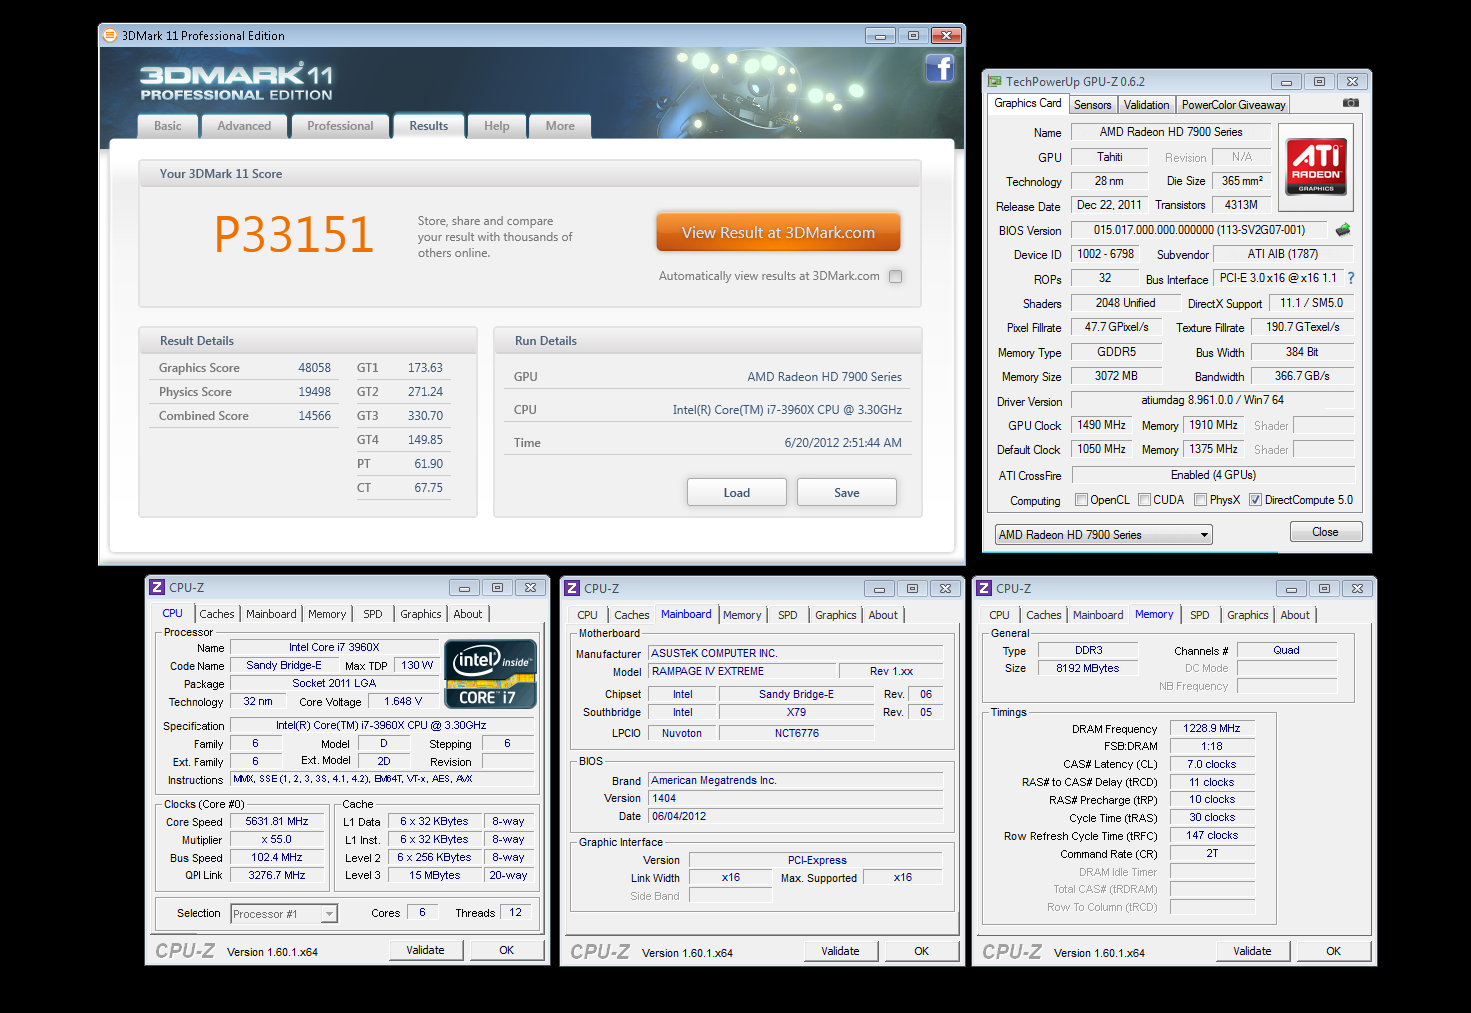
Task: Toggle the CUDA checkbox
Action: pos(1144,500)
